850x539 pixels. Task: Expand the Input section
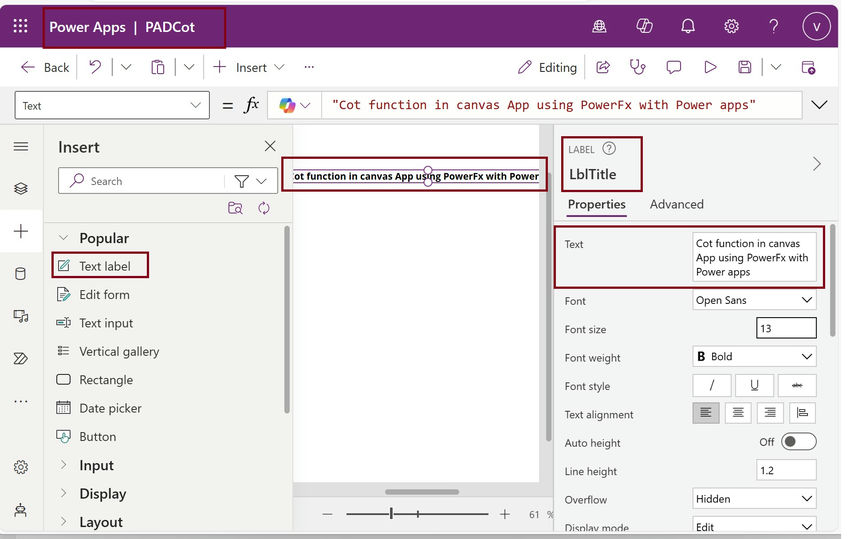[x=63, y=465]
